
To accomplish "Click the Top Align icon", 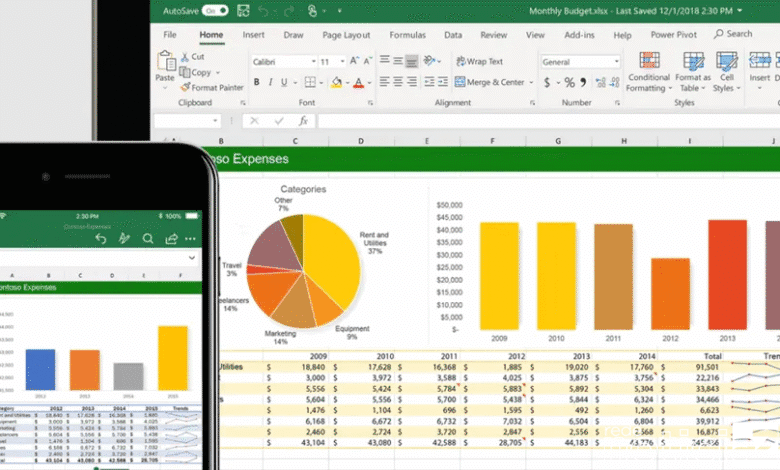I will (x=385, y=61).
